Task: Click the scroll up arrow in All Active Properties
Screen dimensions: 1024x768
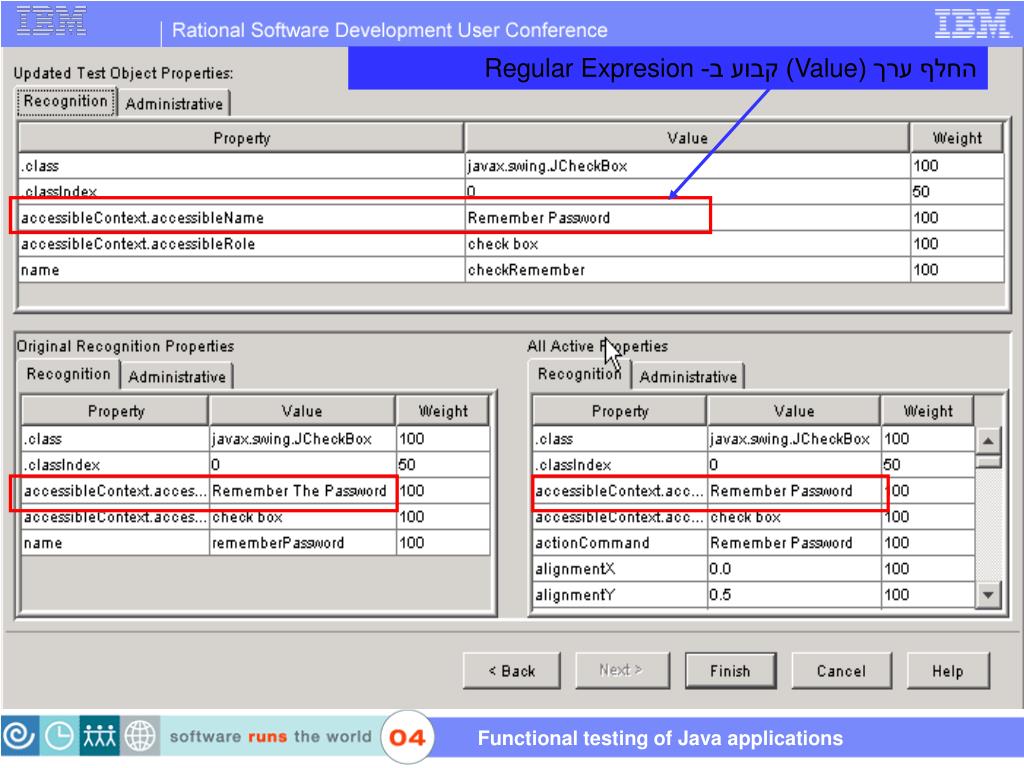Action: click(x=988, y=441)
